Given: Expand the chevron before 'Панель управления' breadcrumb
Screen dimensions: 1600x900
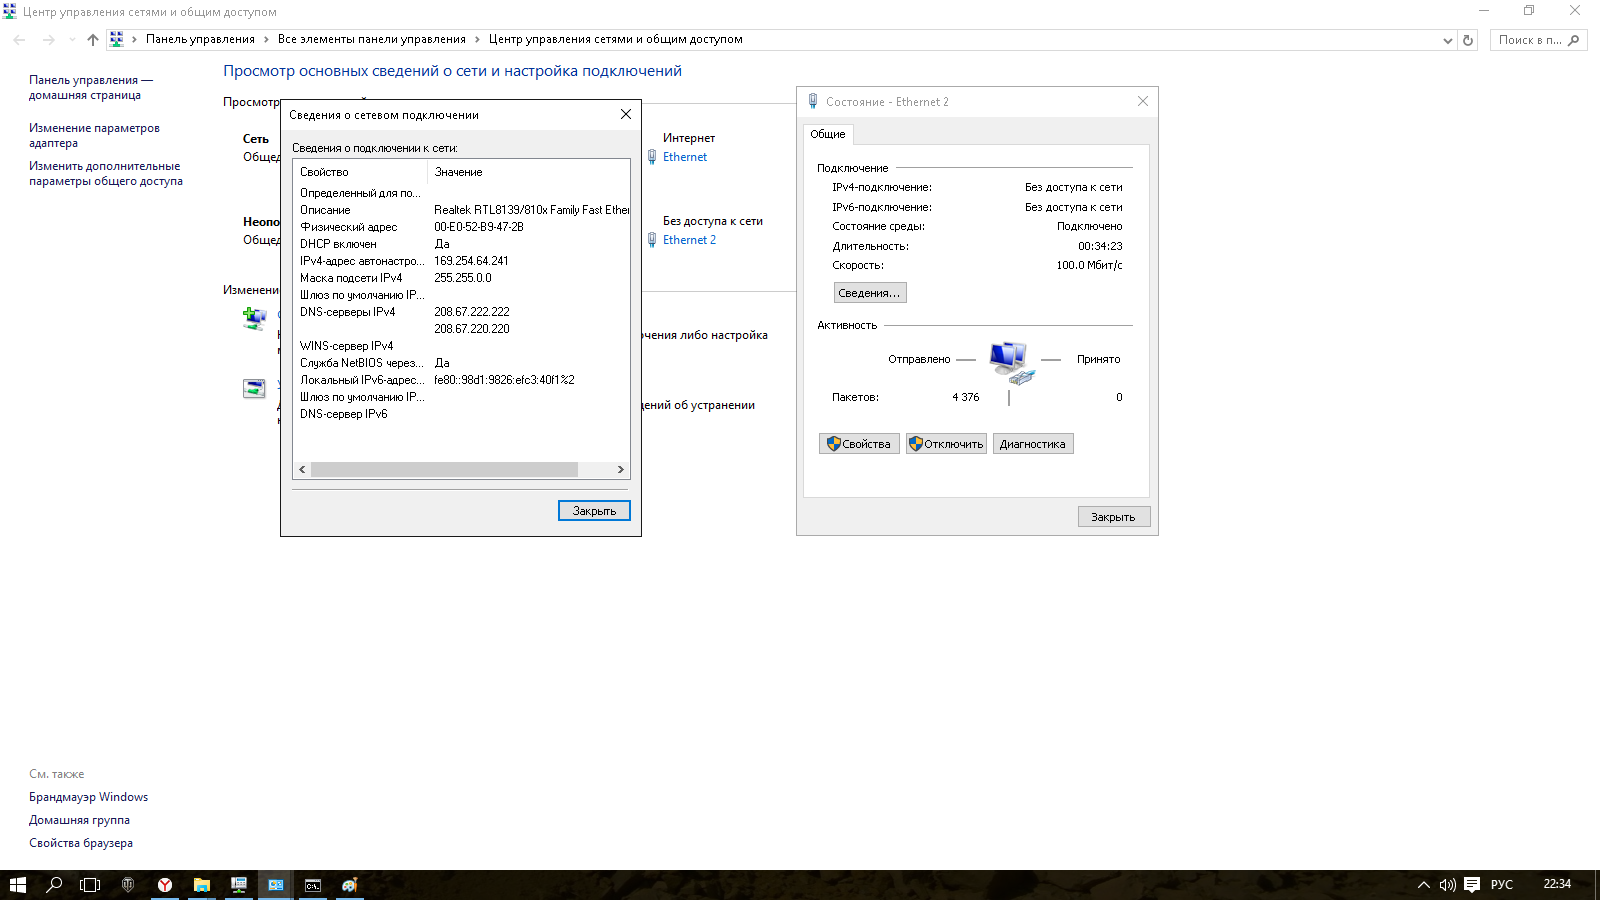Looking at the screenshot, I should [x=134, y=40].
